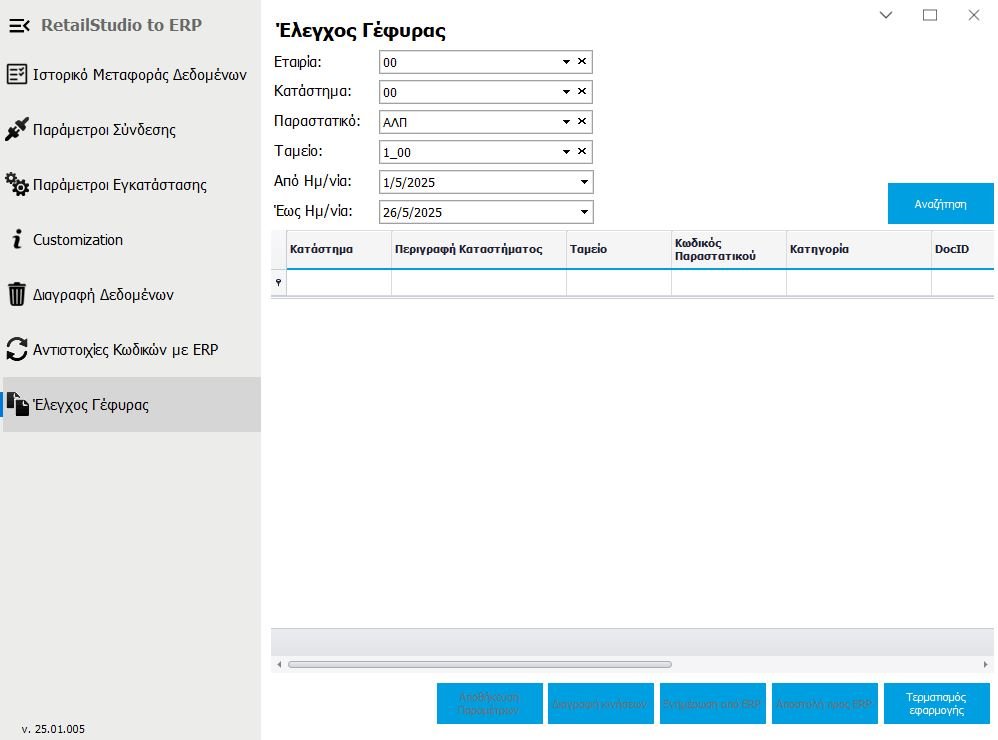Clear the Εταιρία field with its X
The width and height of the screenshot is (998, 740).
(x=582, y=62)
